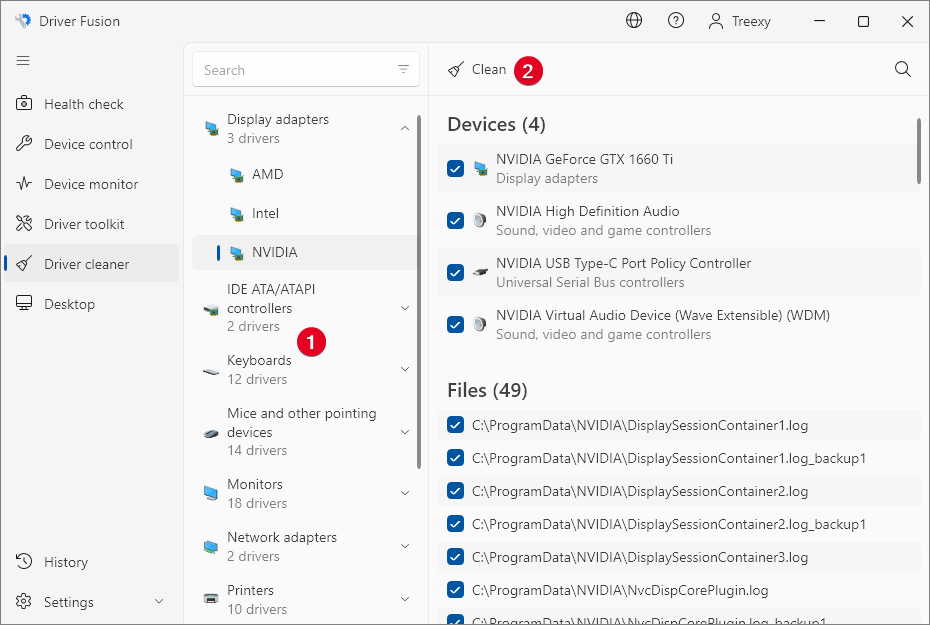Click the Network adapters category icon
Image resolution: width=930 pixels, height=625 pixels.
tap(211, 546)
